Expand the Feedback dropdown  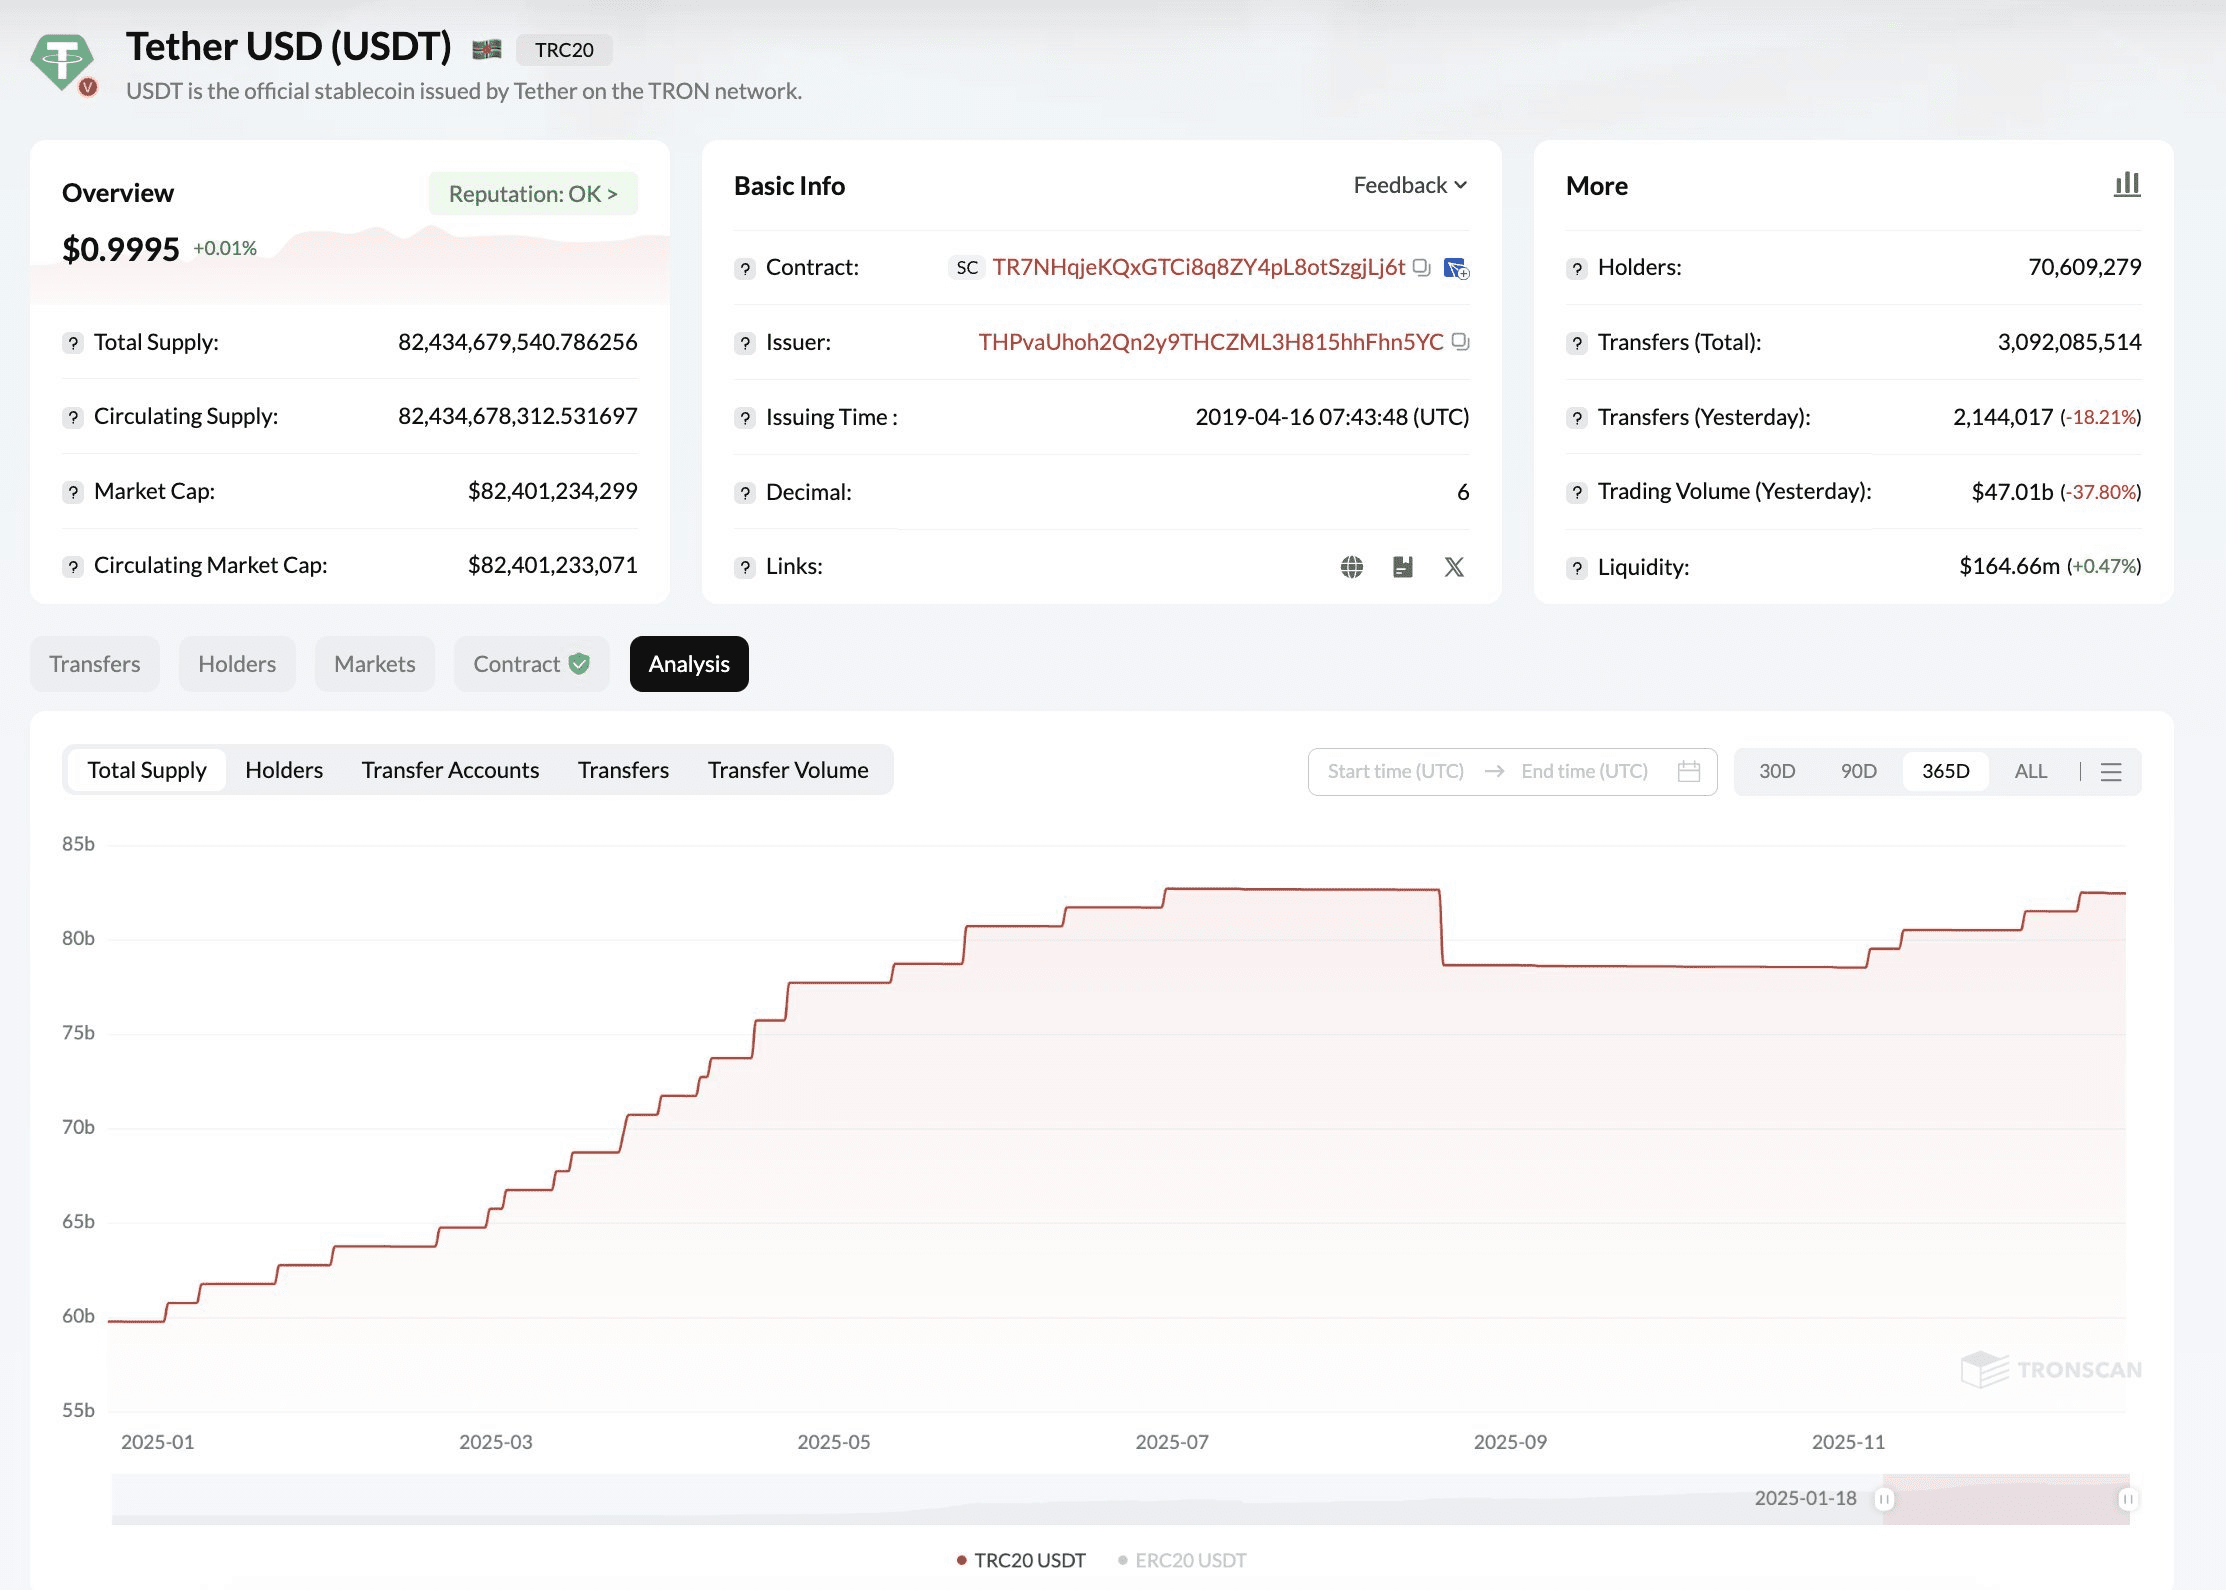click(1410, 185)
